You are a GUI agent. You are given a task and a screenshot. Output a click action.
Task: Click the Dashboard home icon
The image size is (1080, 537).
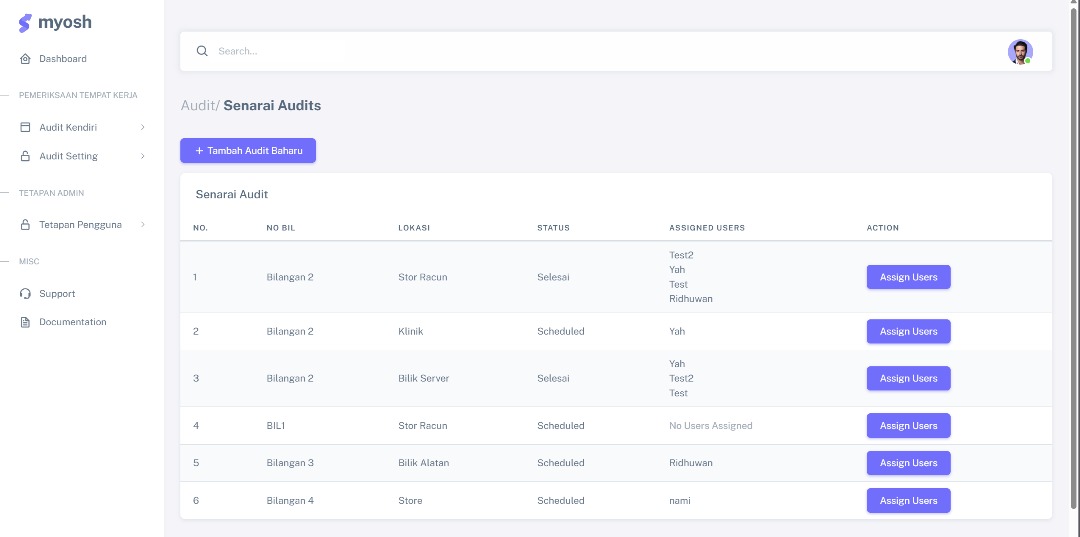(26, 59)
